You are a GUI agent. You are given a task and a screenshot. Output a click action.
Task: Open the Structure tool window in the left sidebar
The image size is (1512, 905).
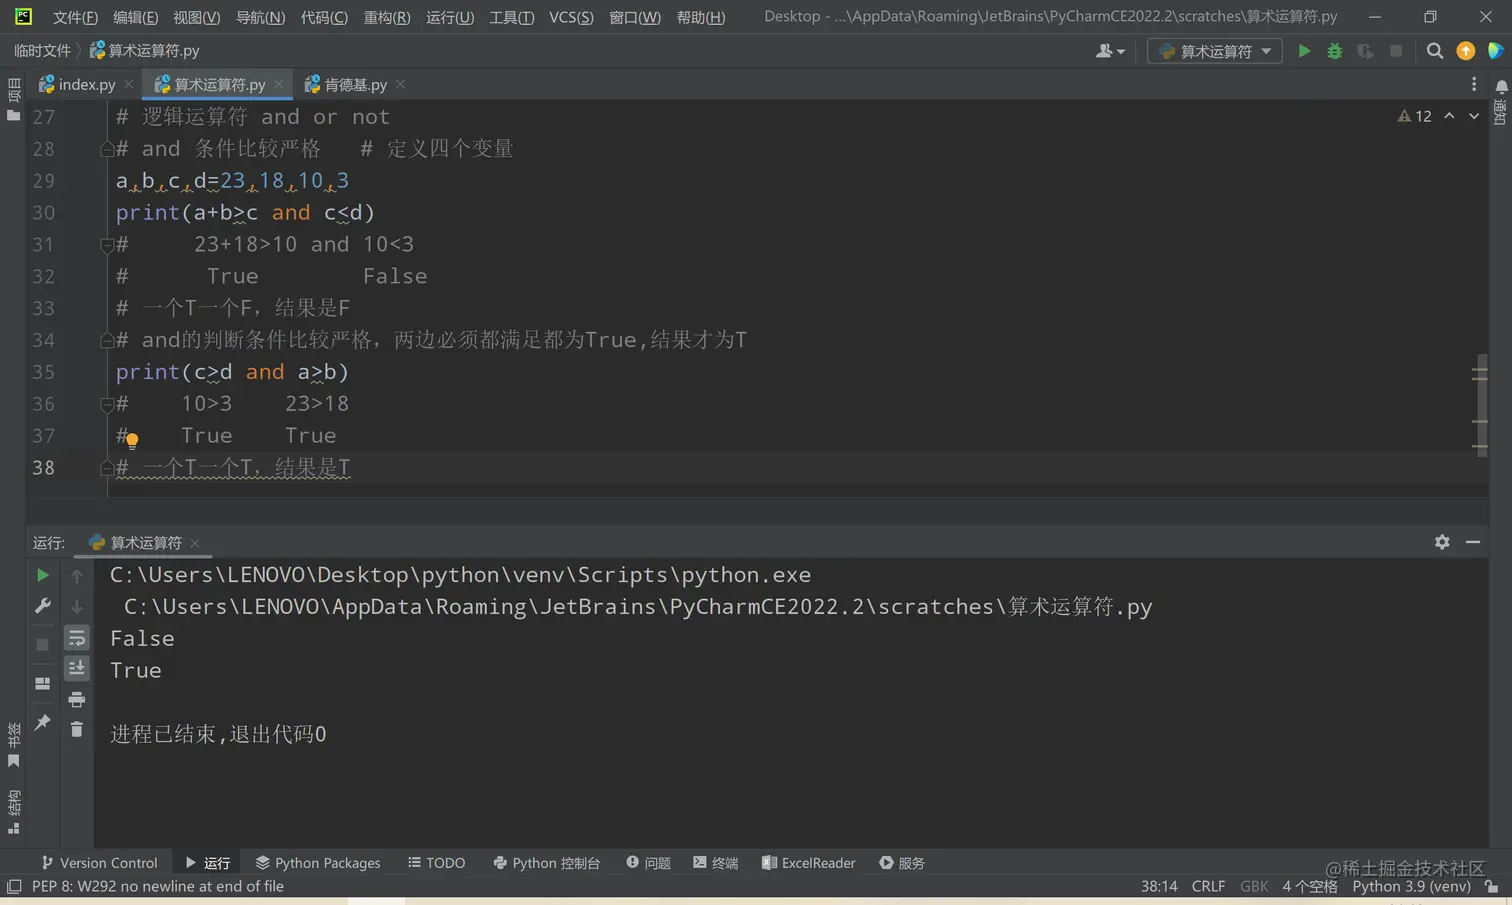click(13, 812)
